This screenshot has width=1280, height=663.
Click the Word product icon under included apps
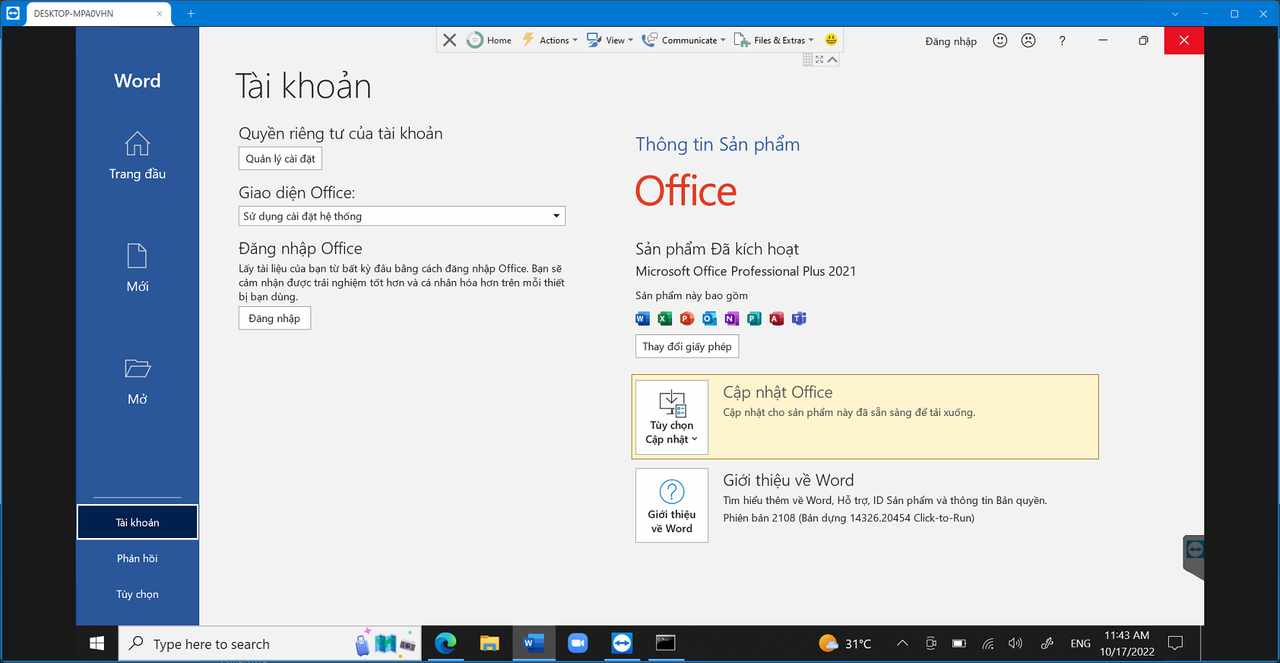643,319
